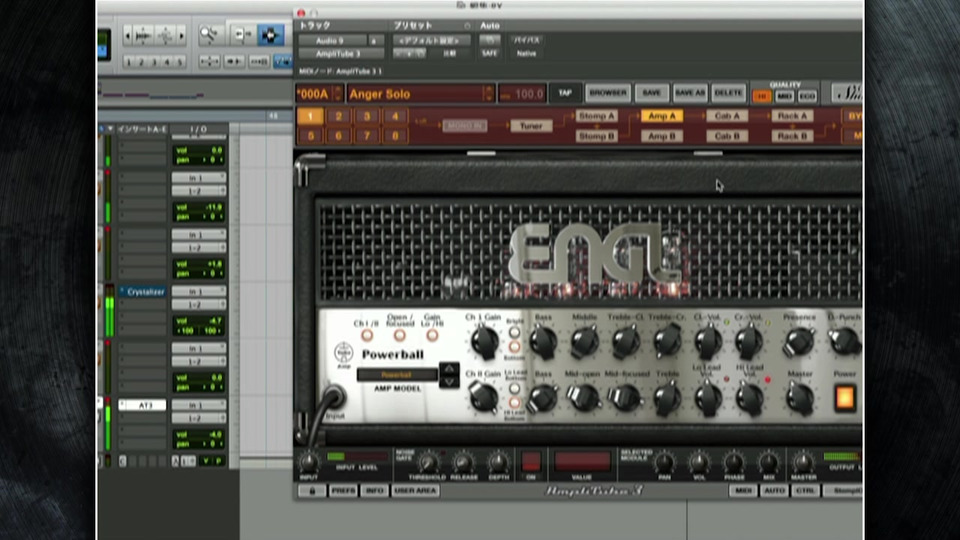The width and height of the screenshot is (960, 540).
Task: Toggle the Bottom switch under Bright
Action: pyautogui.click(x=514, y=347)
